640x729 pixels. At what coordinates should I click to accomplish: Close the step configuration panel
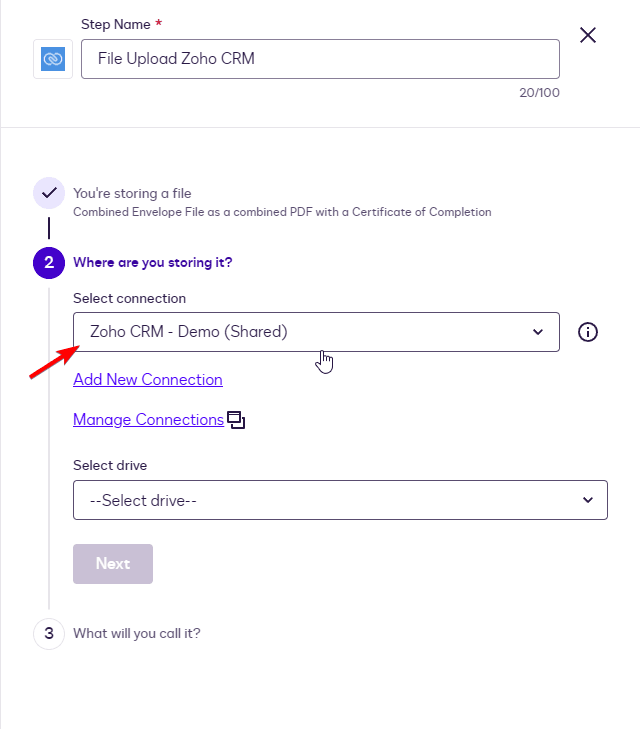click(588, 36)
